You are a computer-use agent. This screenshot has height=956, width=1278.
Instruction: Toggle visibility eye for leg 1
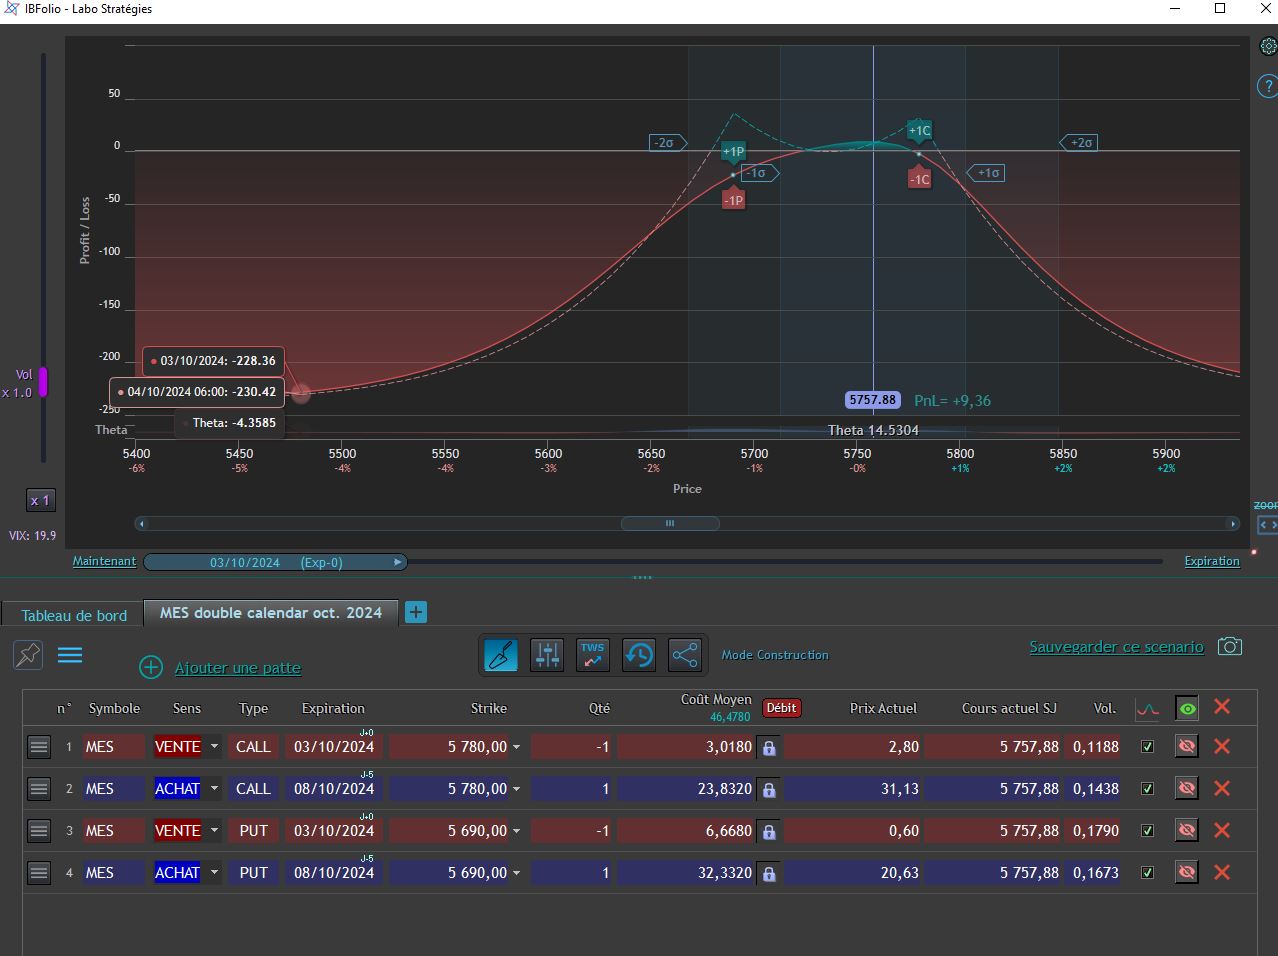coord(1187,746)
